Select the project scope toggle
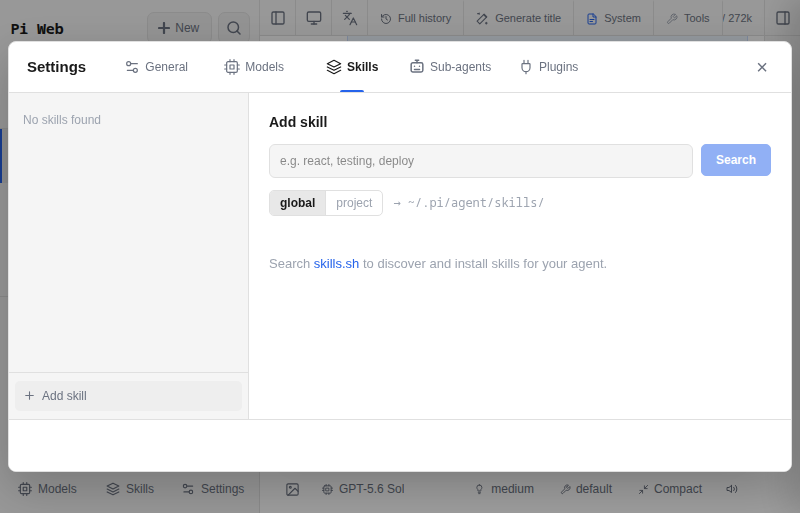This screenshot has height=513, width=800. (354, 203)
